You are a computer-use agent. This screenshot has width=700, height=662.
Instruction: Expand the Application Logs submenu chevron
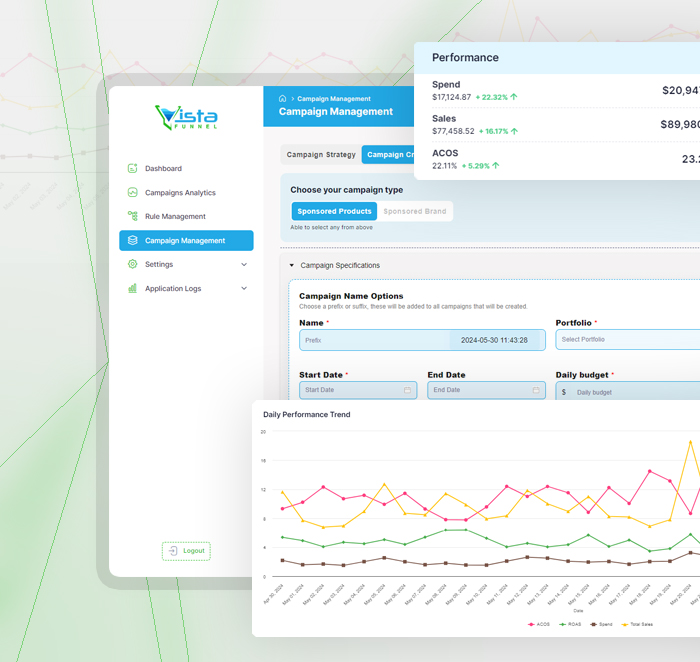(x=244, y=288)
